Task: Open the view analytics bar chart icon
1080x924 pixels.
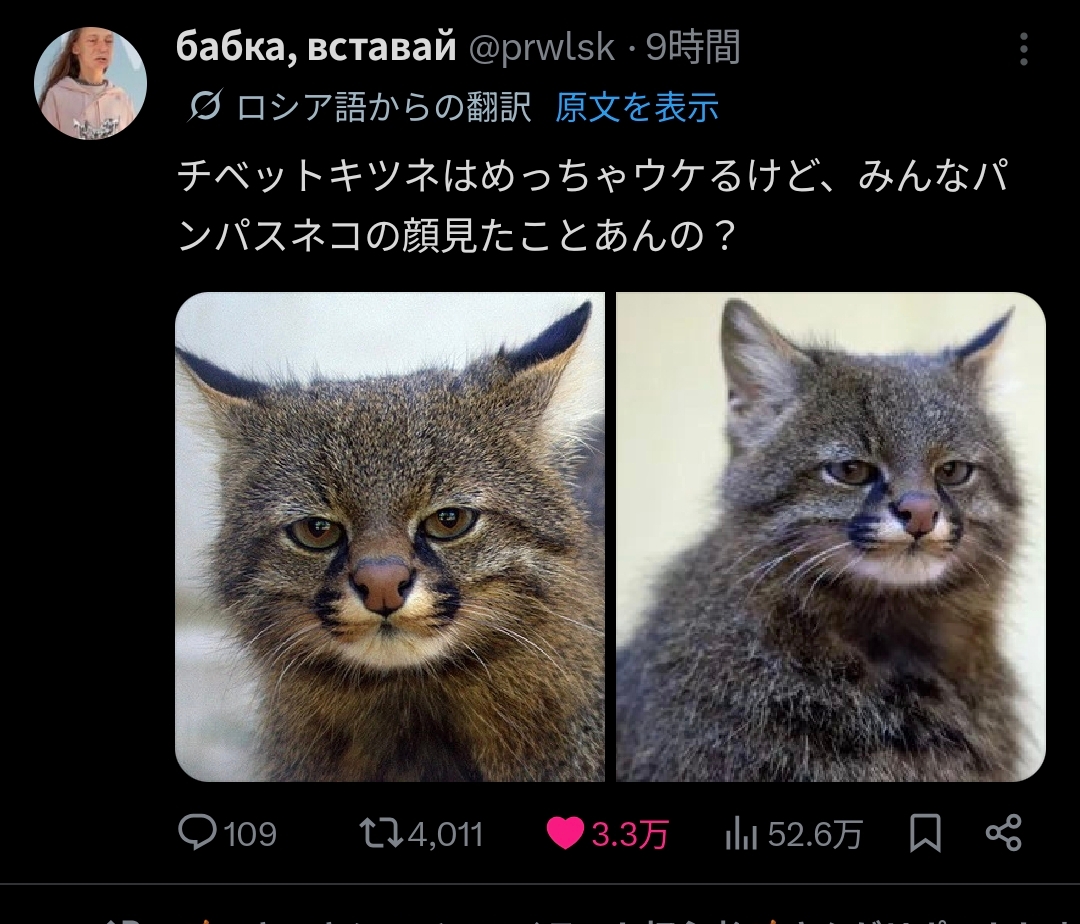Action: pos(740,833)
